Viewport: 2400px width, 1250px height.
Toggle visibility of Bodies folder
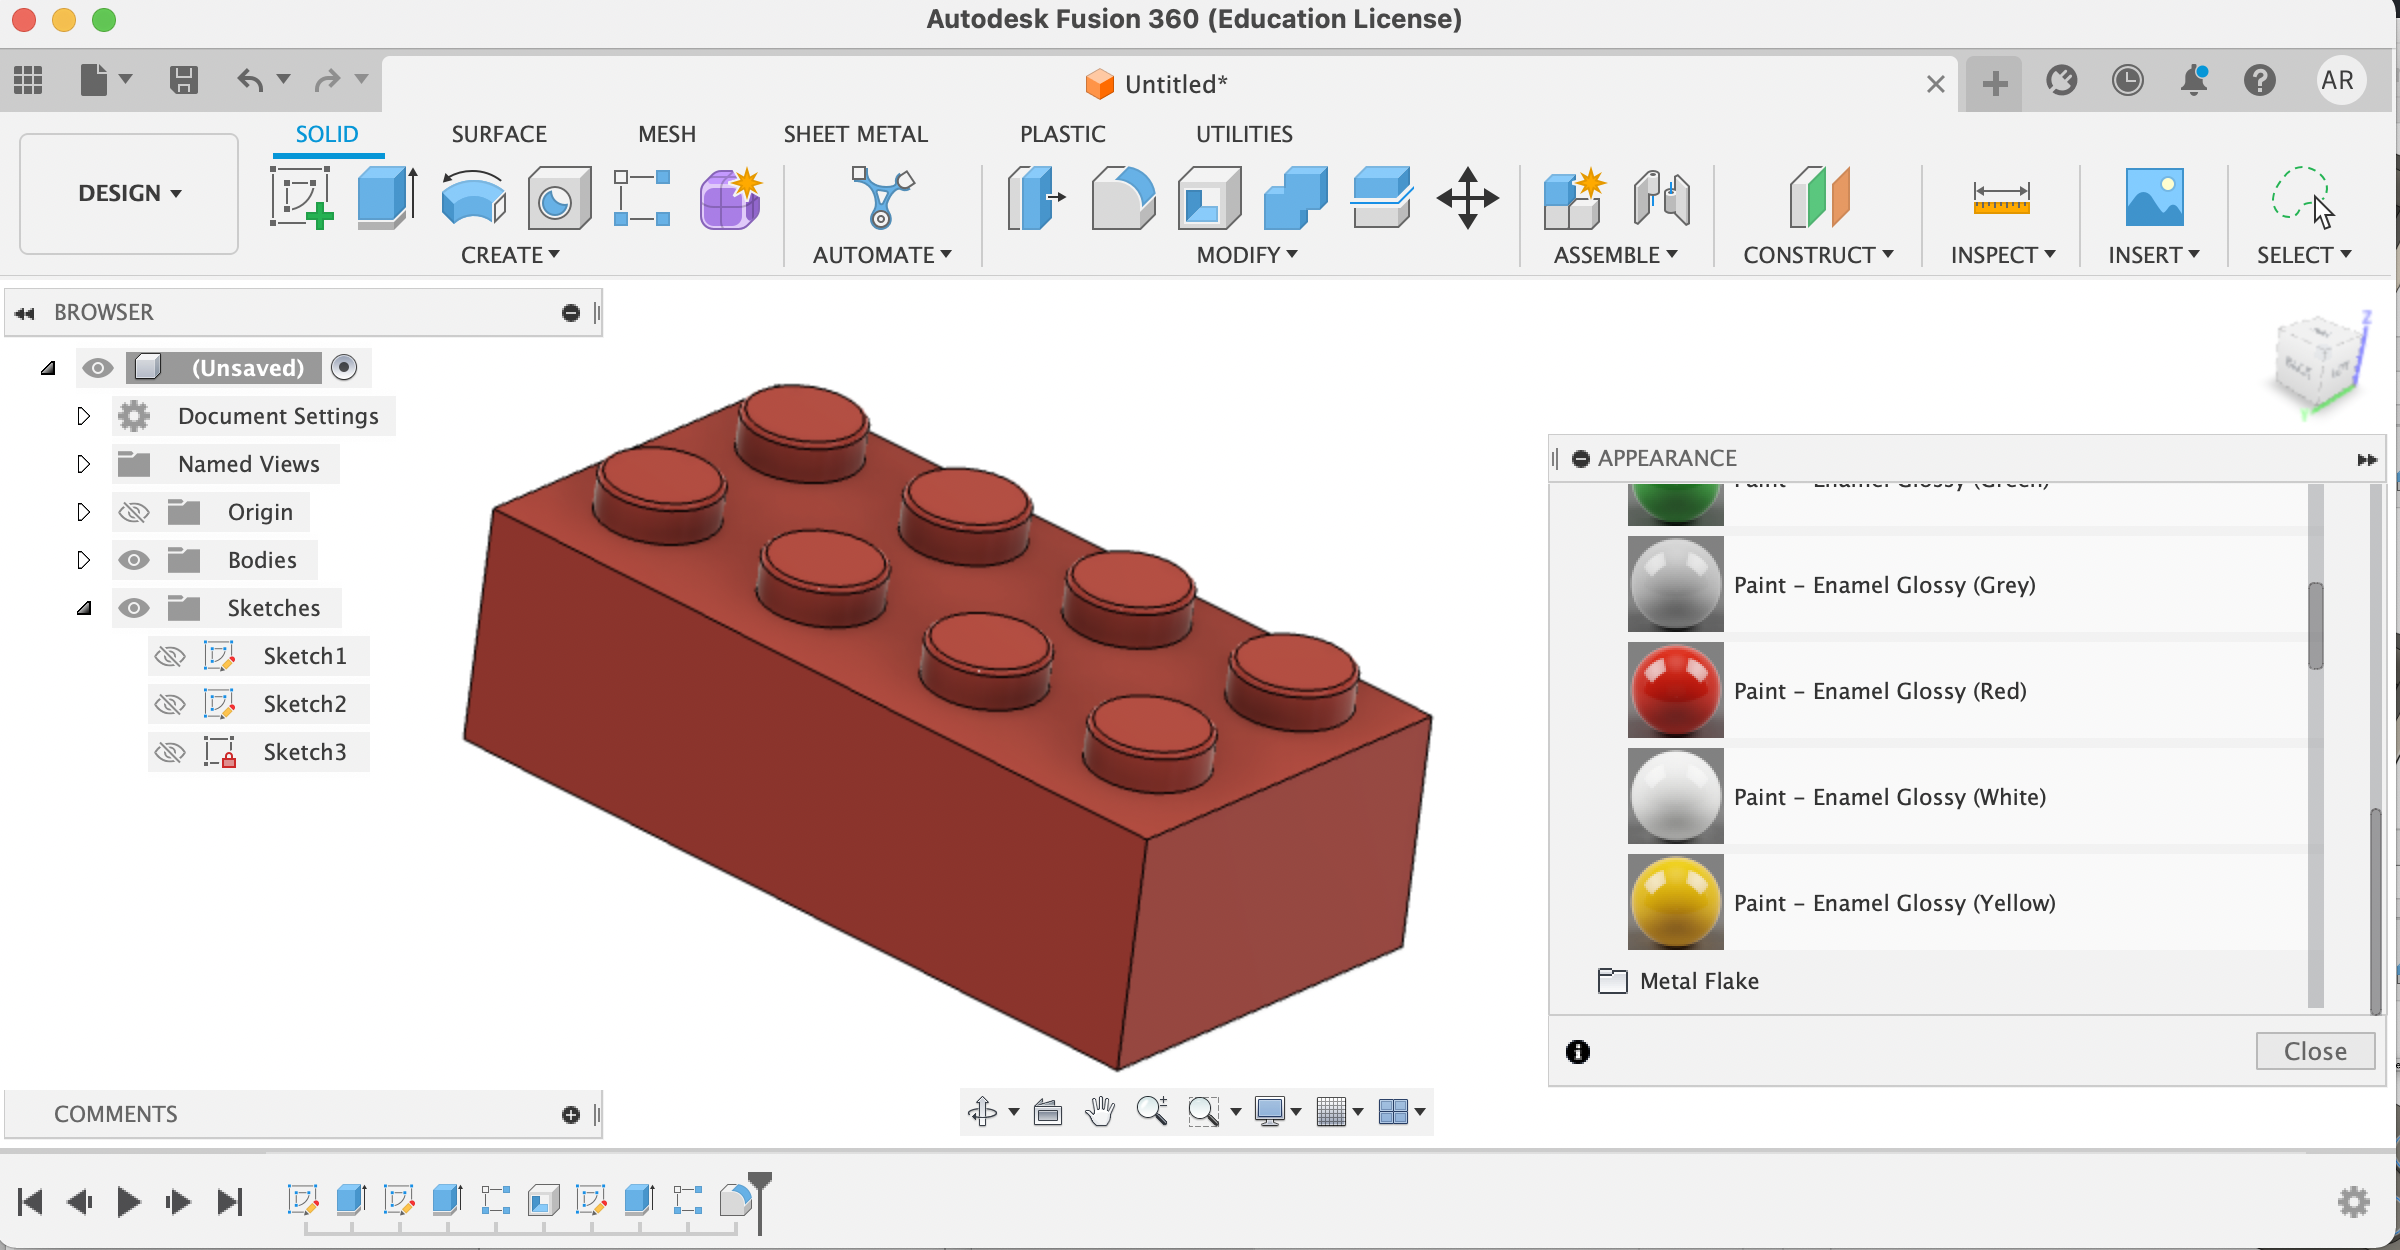134,560
